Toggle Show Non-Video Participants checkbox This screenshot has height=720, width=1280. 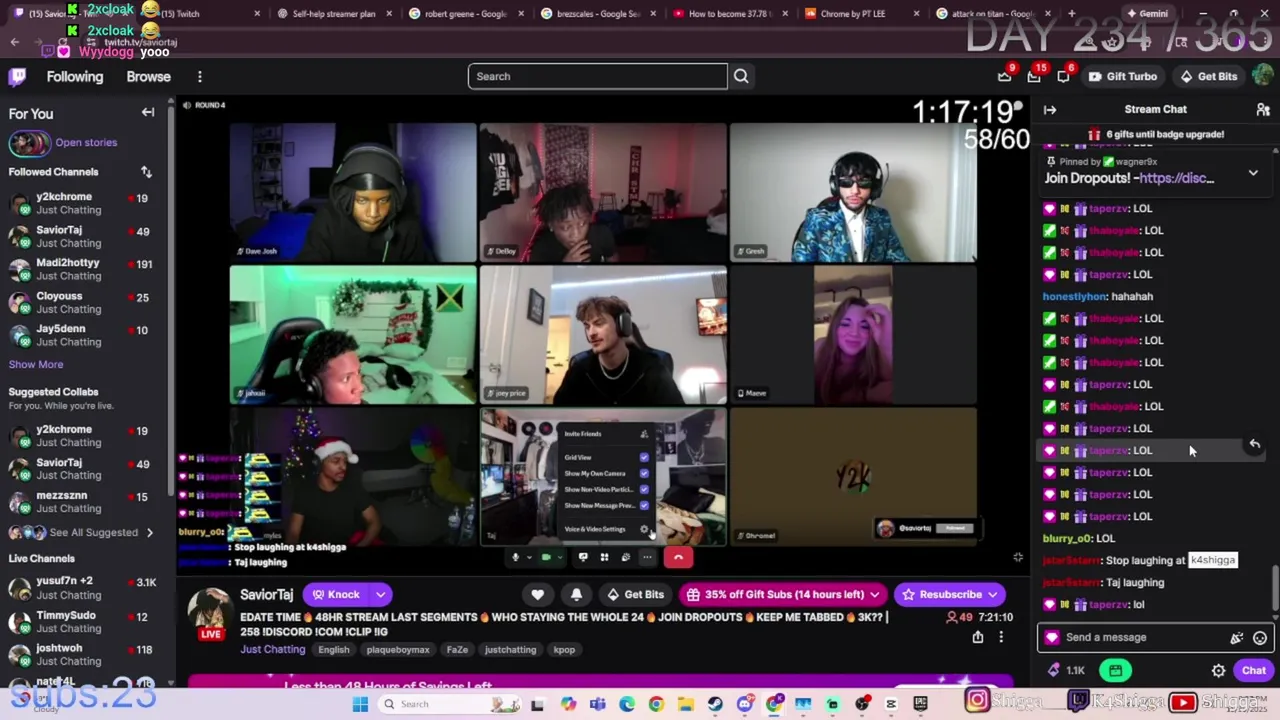pos(644,489)
